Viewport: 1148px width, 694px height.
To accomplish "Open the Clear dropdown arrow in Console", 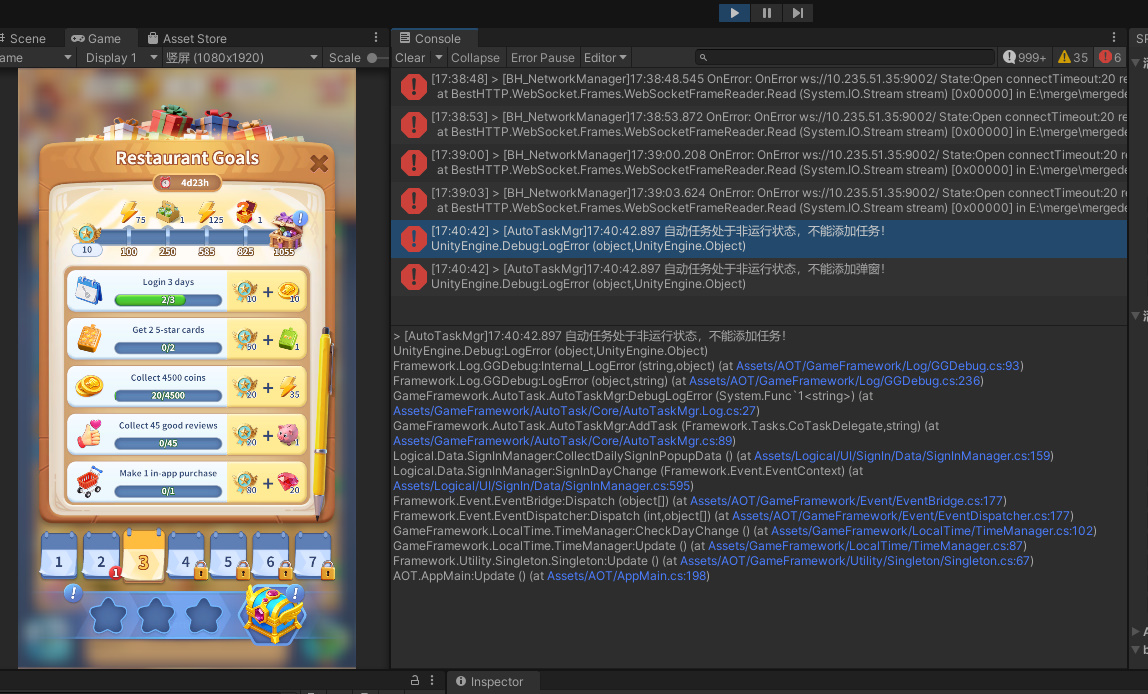I will pyautogui.click(x=438, y=58).
